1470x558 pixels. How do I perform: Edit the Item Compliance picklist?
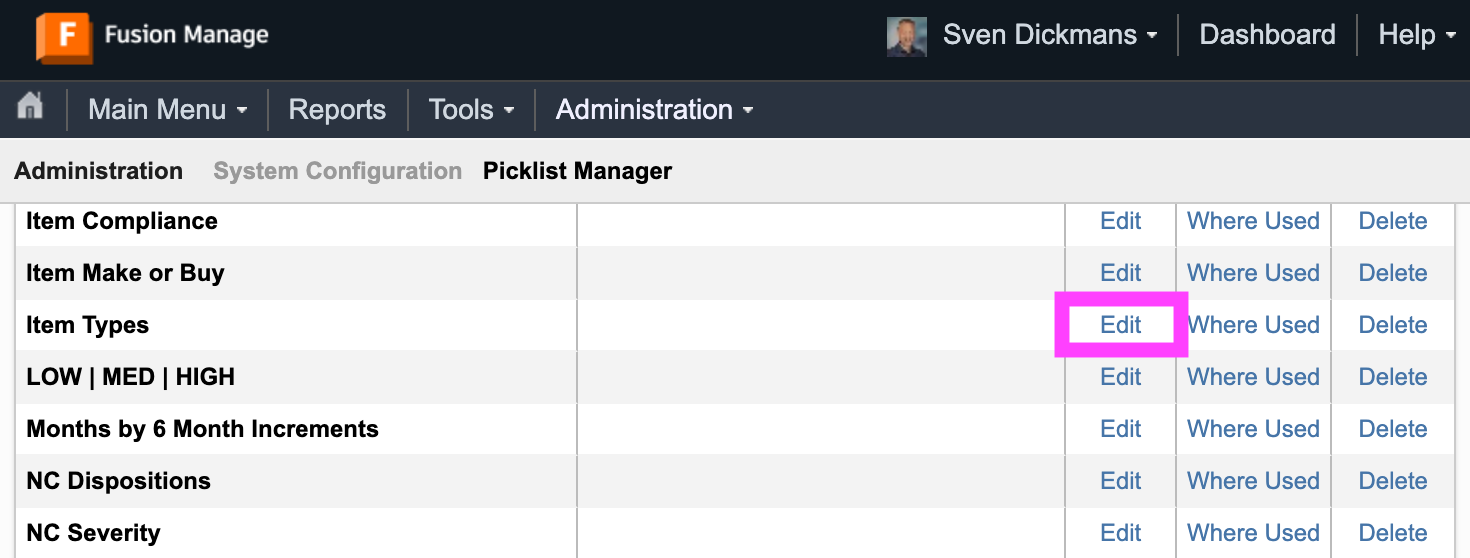pos(1120,221)
